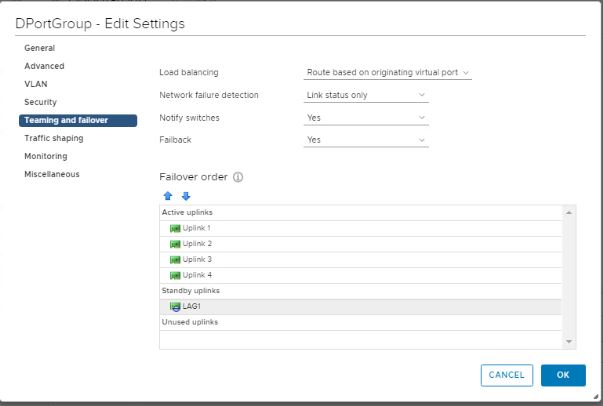Click the uplink list scrollbar down arrow
Image resolution: width=603 pixels, height=406 pixels.
pyautogui.click(x=569, y=341)
